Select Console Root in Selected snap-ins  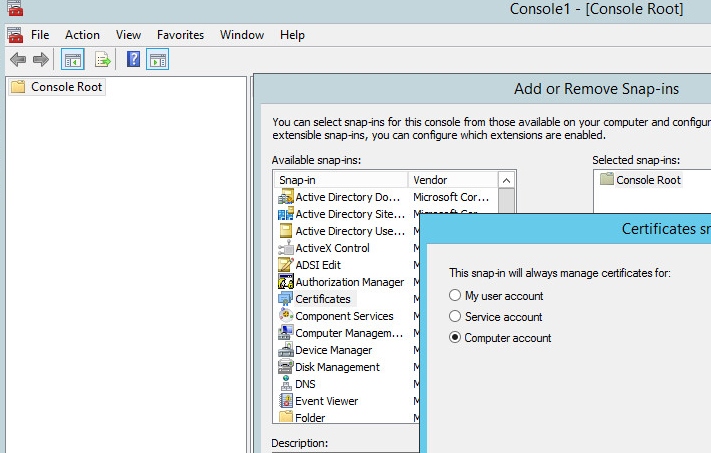coord(648,180)
